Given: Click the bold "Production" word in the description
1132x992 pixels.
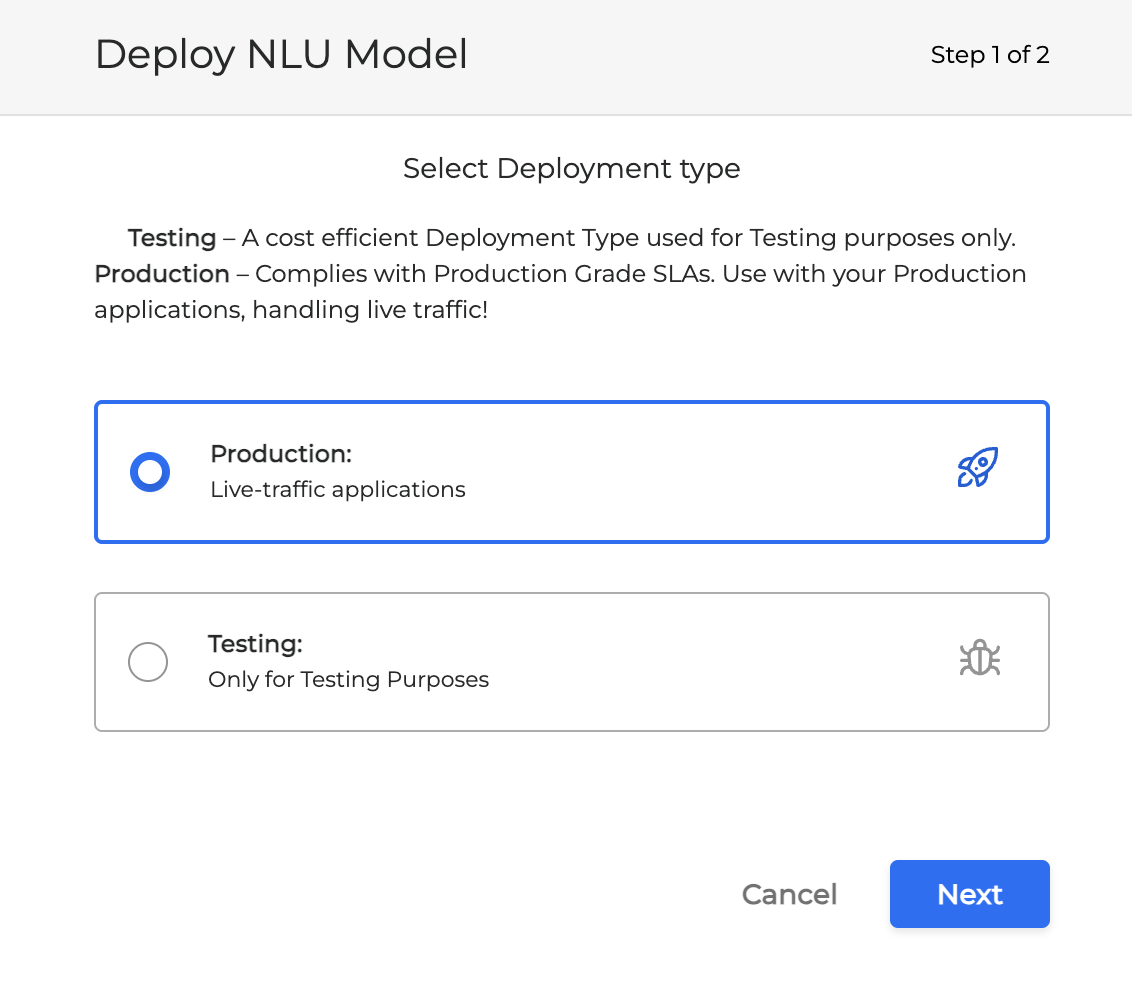Looking at the screenshot, I should click(162, 274).
